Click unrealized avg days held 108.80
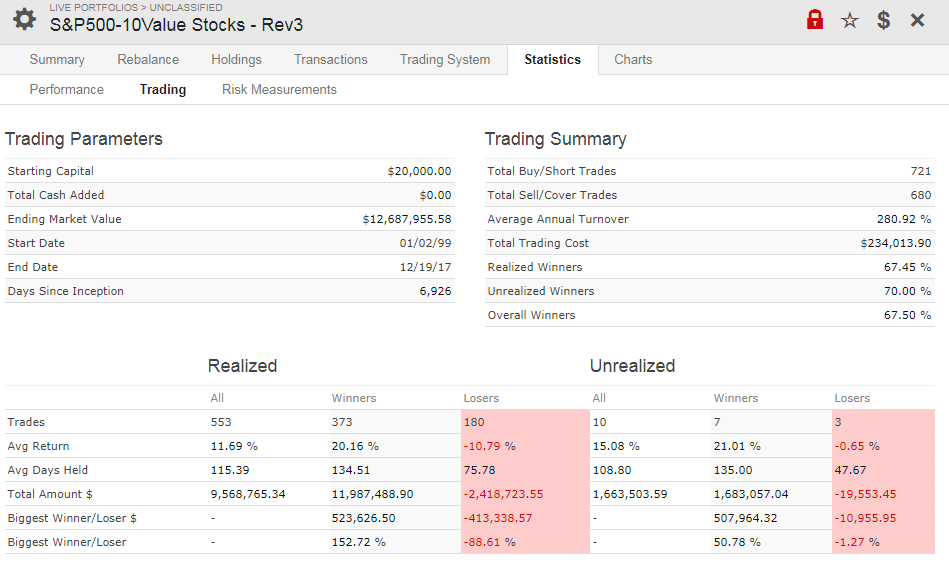 612,470
